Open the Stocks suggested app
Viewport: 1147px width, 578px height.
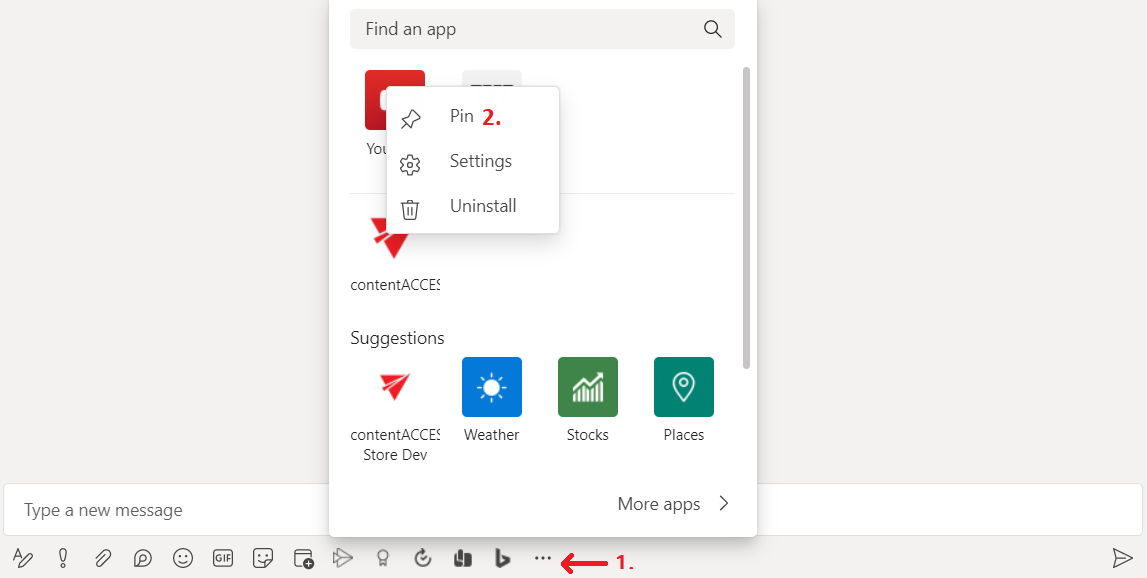click(x=587, y=387)
